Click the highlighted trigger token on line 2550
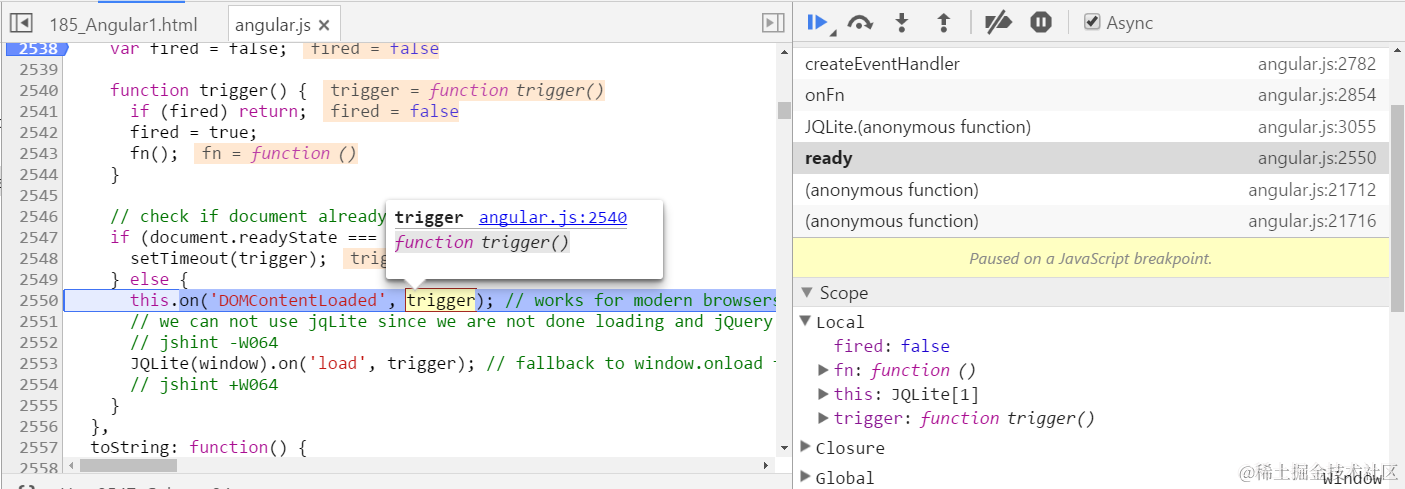Image resolution: width=1405 pixels, height=489 pixels. pyautogui.click(x=441, y=300)
